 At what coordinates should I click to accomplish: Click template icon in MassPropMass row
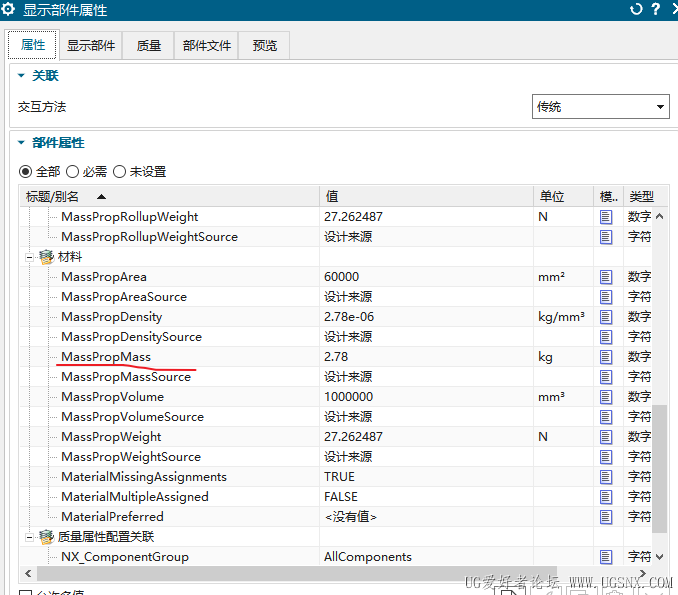[606, 357]
